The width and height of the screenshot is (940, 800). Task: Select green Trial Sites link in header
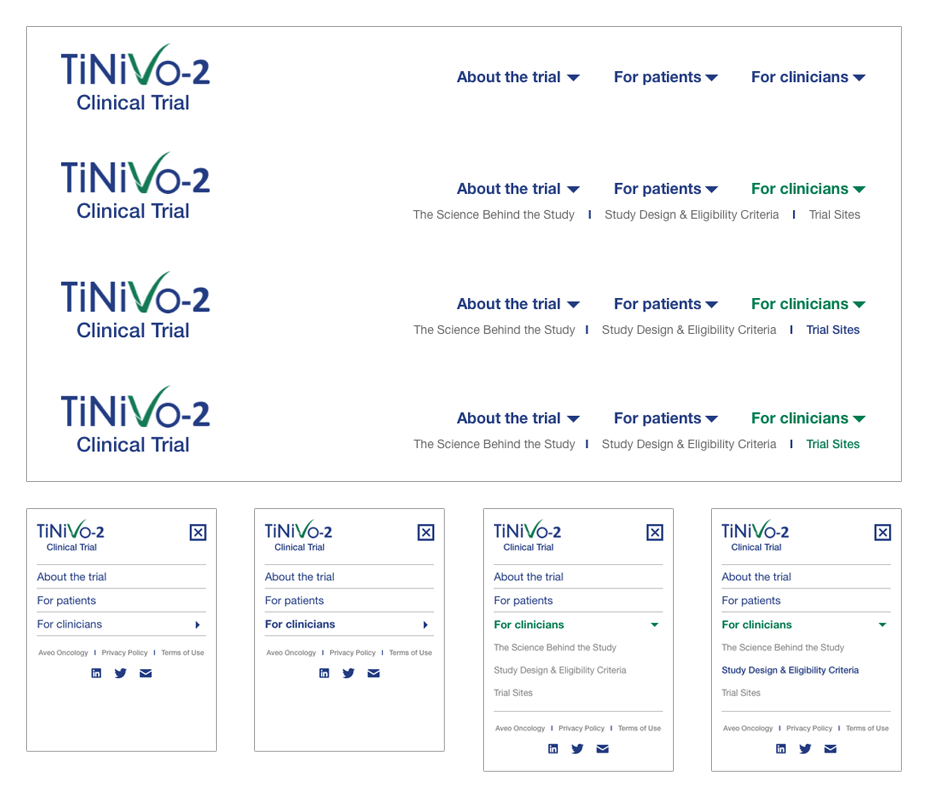[833, 444]
